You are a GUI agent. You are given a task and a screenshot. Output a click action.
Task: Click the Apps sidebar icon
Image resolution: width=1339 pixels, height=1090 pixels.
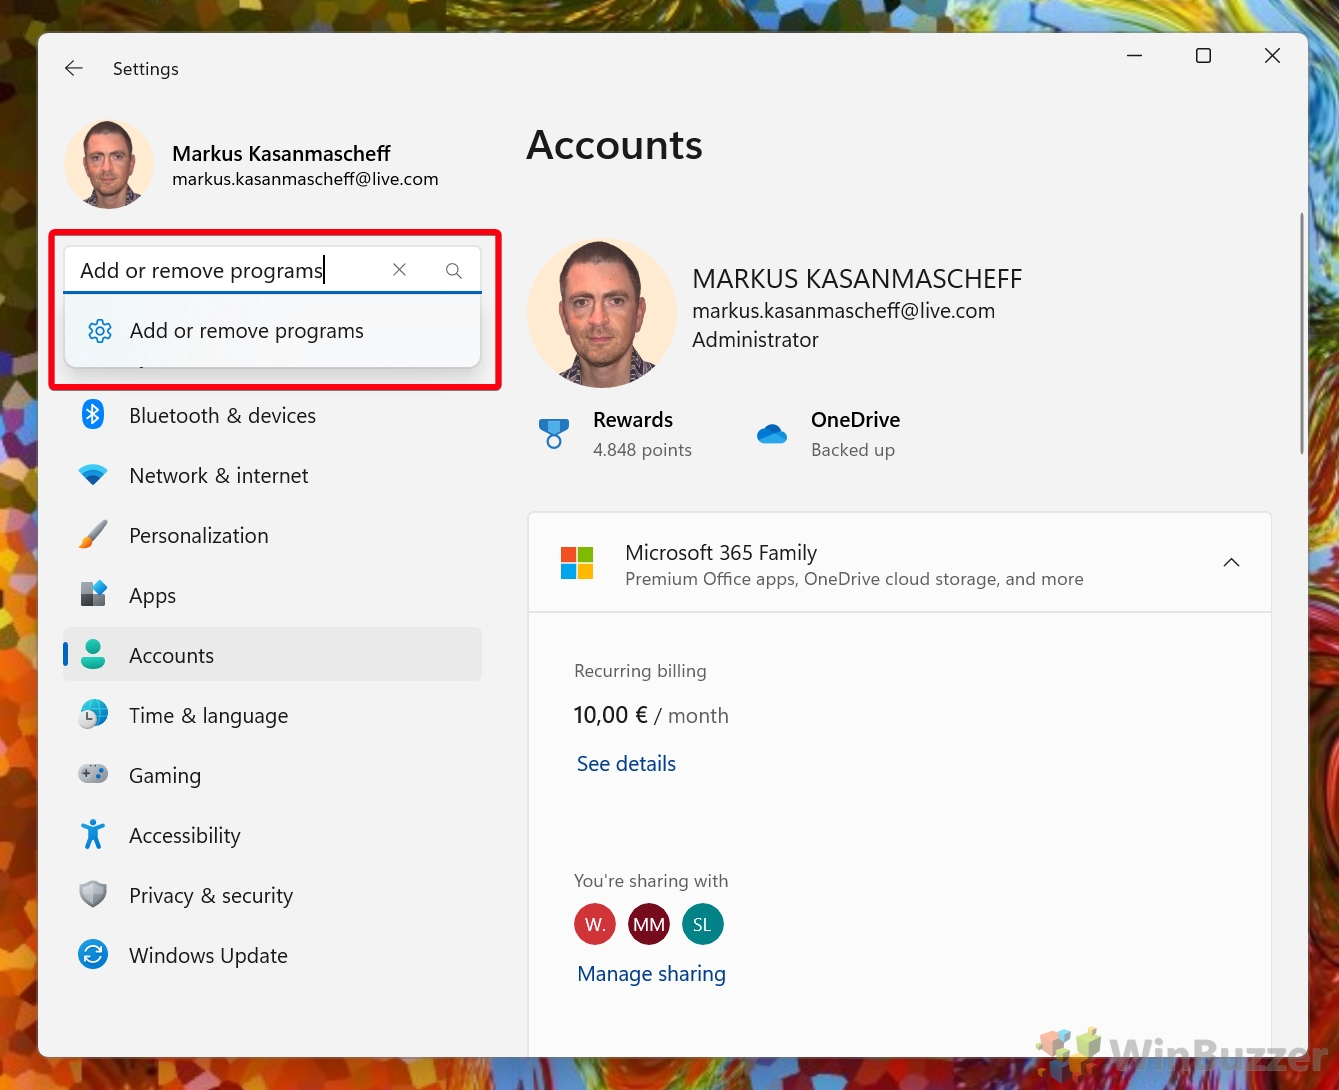[x=93, y=595]
